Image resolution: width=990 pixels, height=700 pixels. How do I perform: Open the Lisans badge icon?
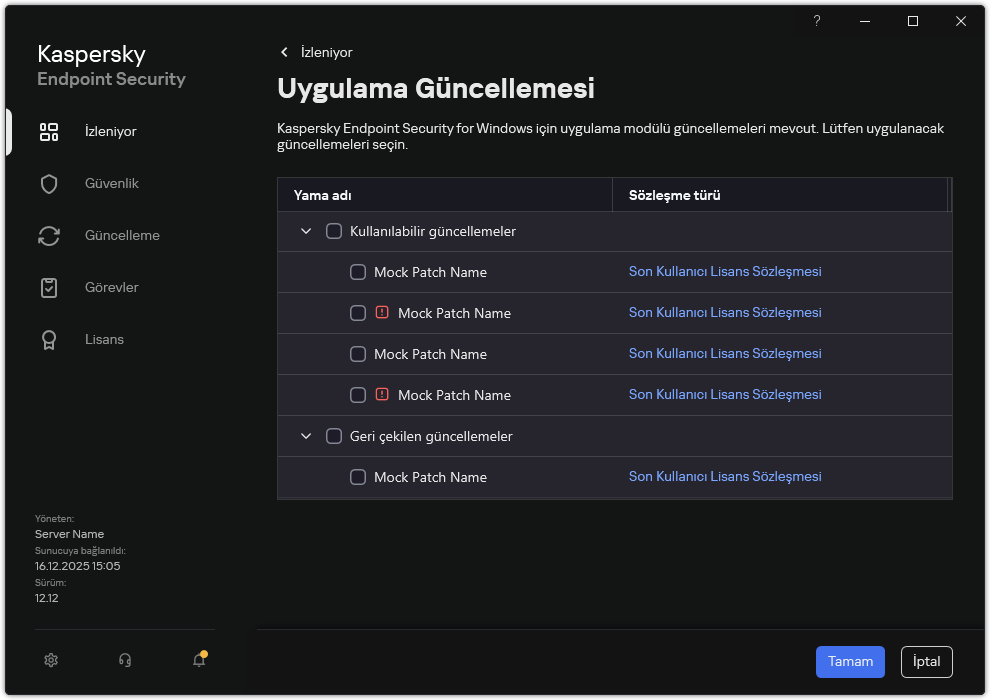(x=49, y=340)
